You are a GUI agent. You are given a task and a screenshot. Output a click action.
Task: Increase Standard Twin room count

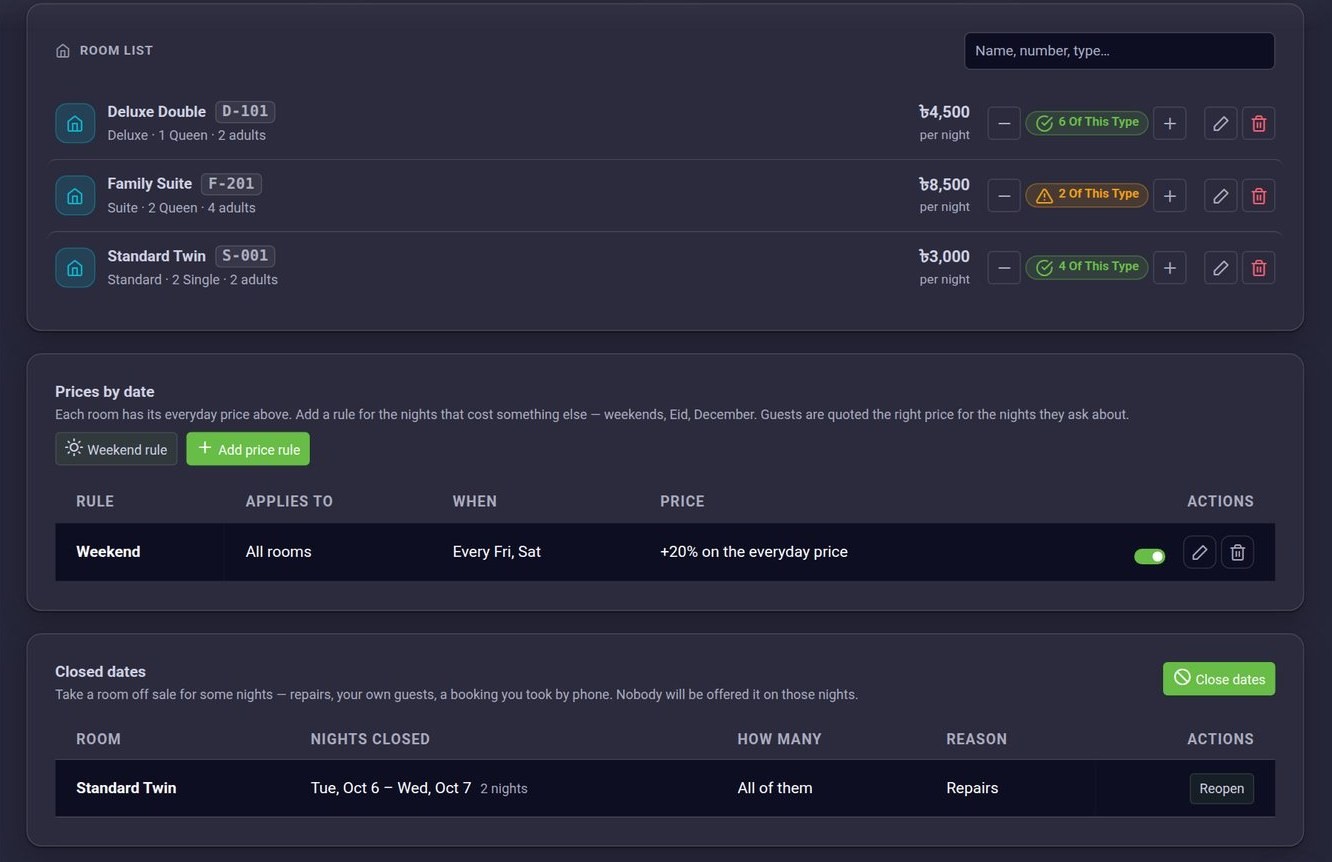1169,267
